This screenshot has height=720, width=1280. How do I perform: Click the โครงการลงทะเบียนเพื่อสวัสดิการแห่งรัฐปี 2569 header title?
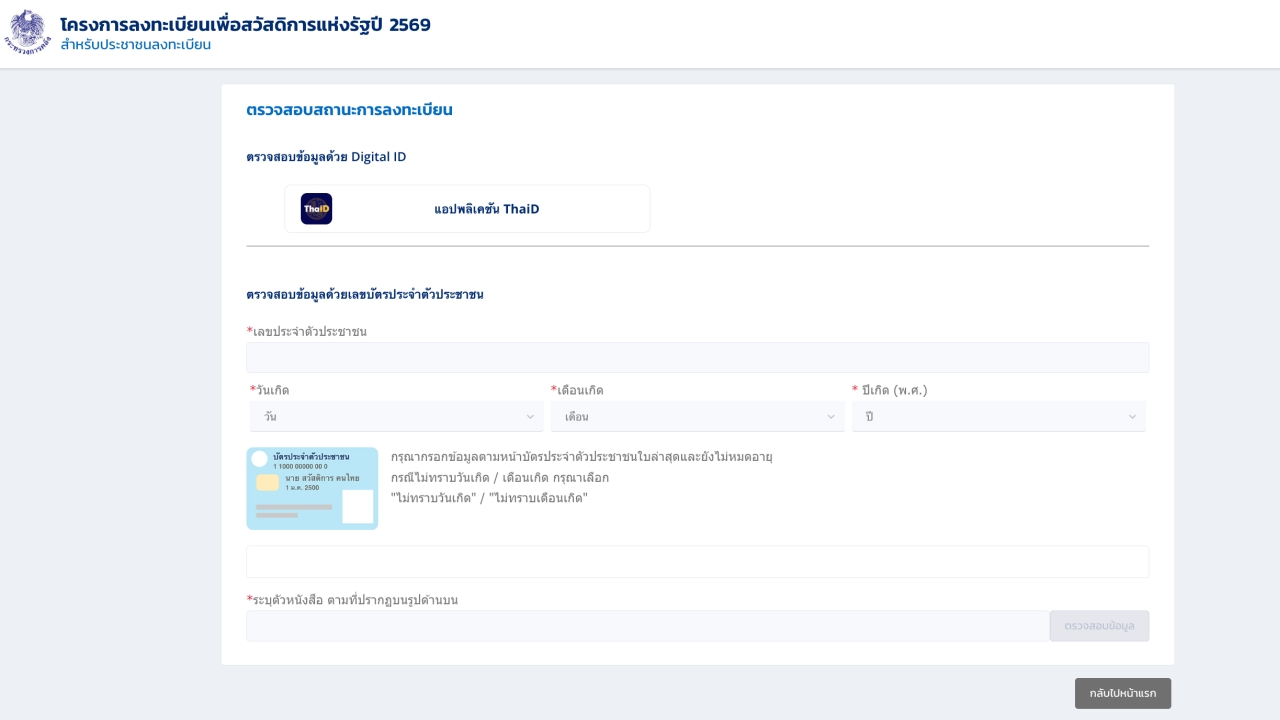(x=245, y=24)
